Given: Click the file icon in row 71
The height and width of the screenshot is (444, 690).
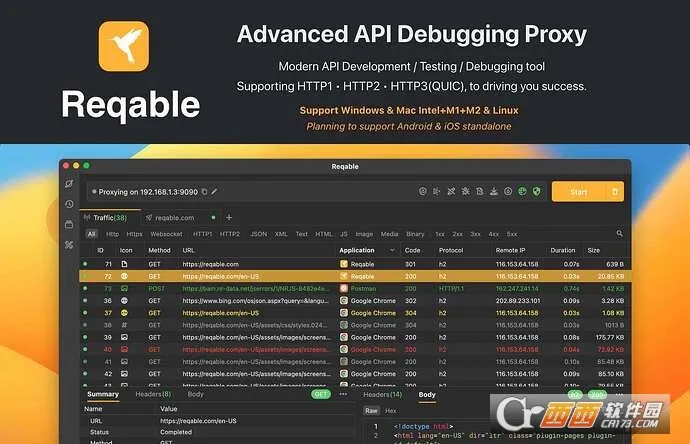Looking at the screenshot, I should (x=125, y=264).
